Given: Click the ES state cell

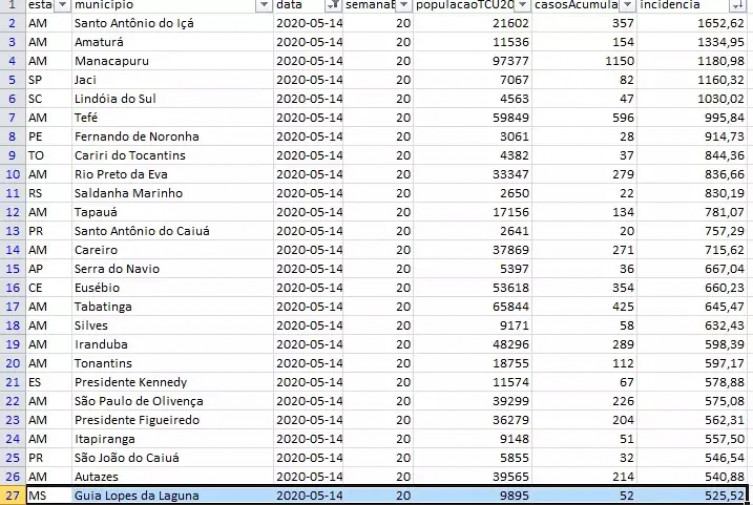Looking at the screenshot, I should point(49,382).
